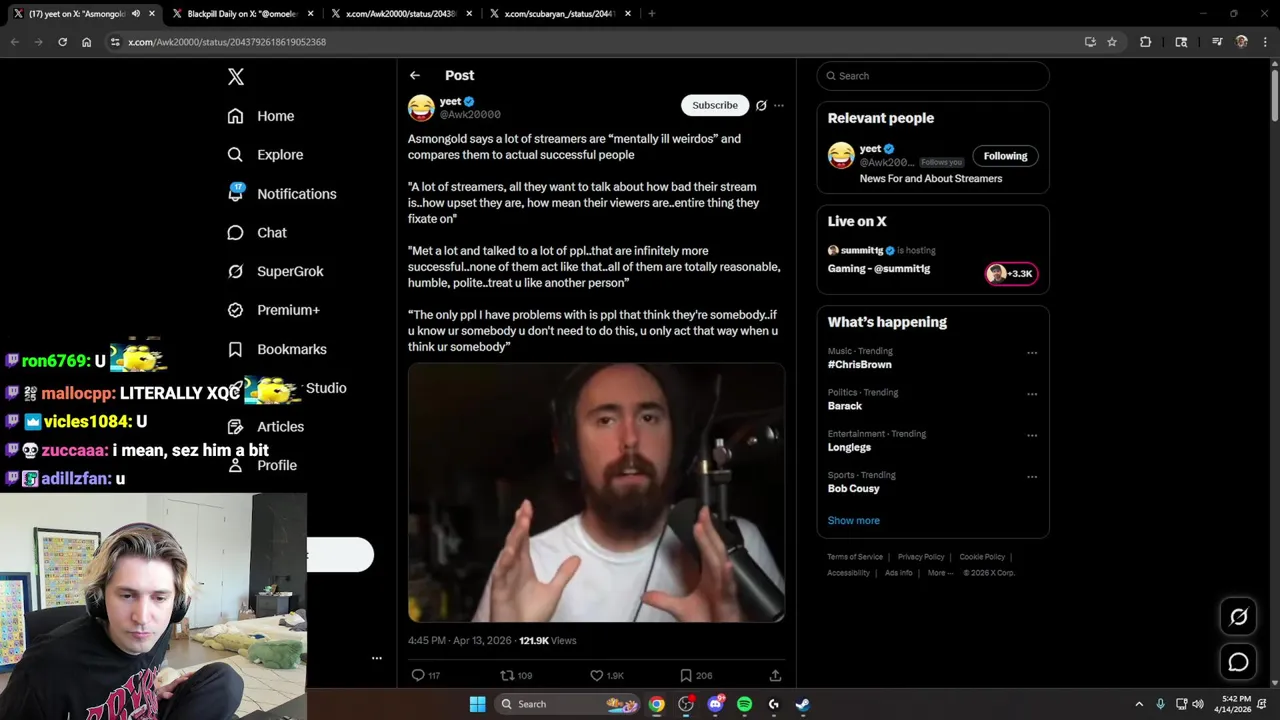Open Profile from the sidebar
1280x720 pixels.
[262, 466]
